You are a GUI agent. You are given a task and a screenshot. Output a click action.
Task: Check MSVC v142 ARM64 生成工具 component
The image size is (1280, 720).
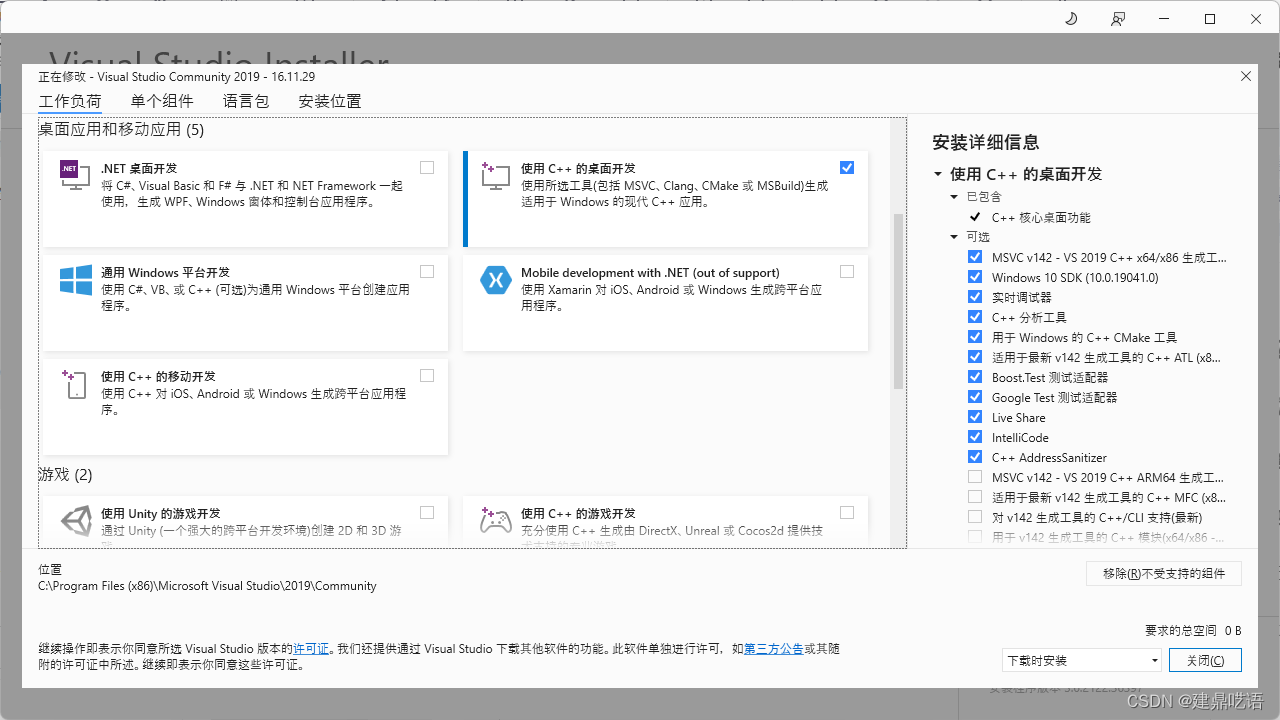point(975,477)
